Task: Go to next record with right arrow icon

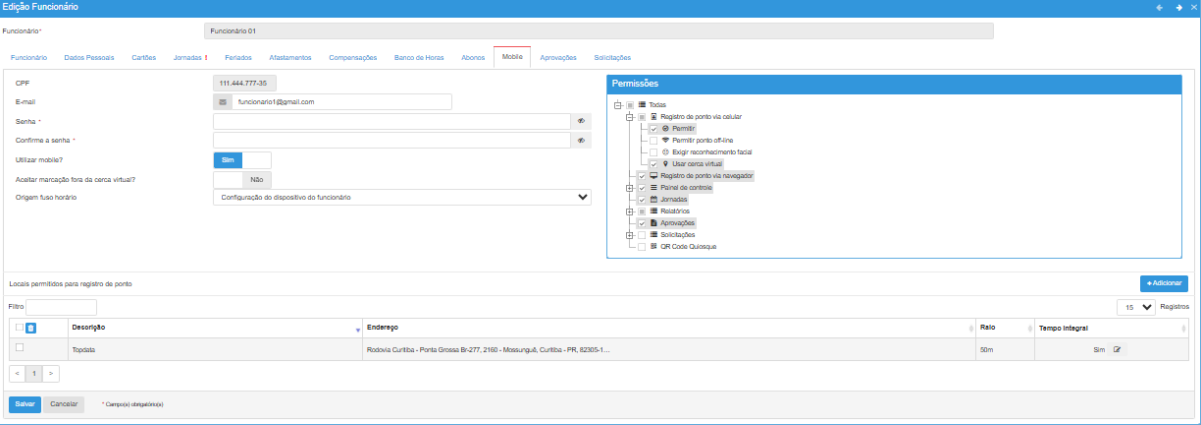Action: coord(1179,7)
